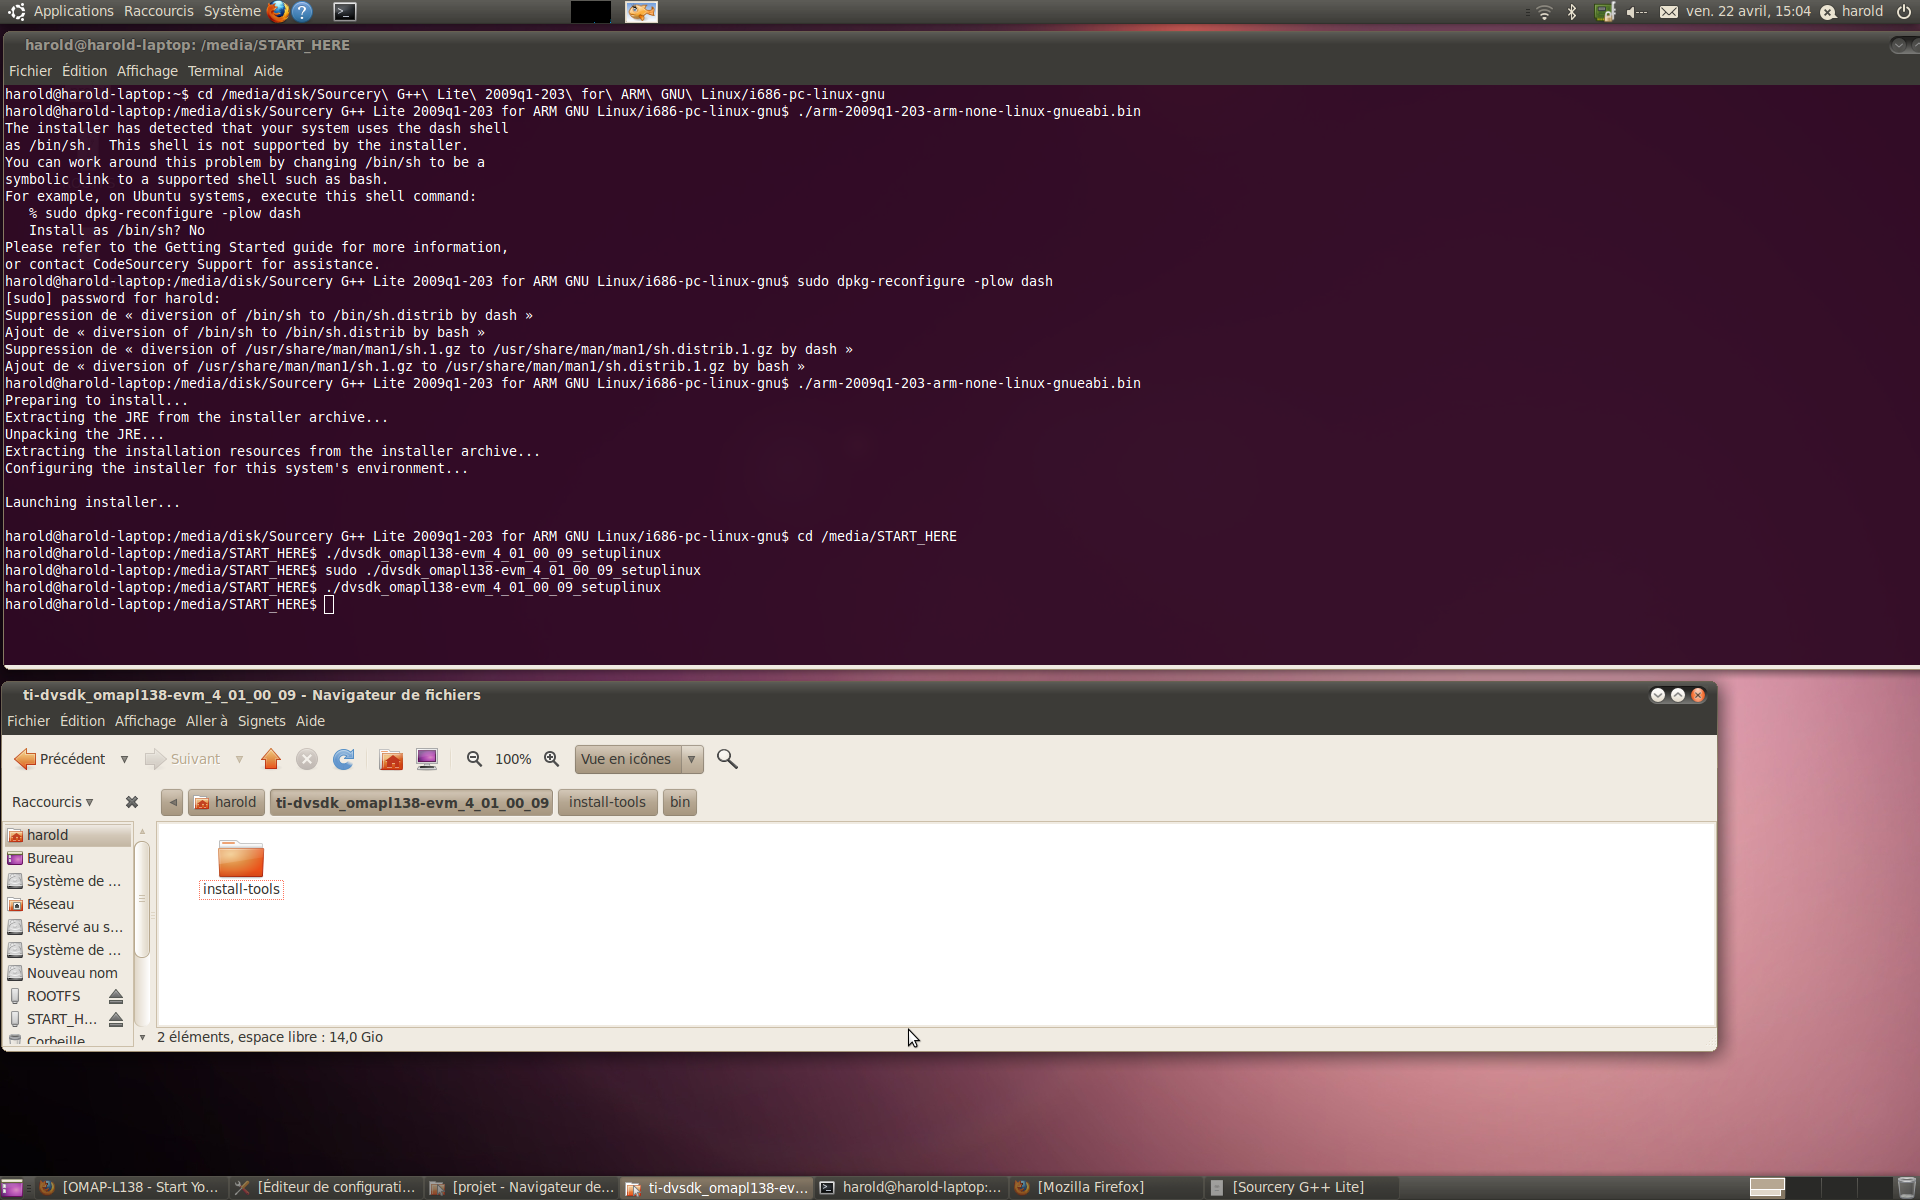Open Nouveau nom volume in sidebar

[68, 973]
